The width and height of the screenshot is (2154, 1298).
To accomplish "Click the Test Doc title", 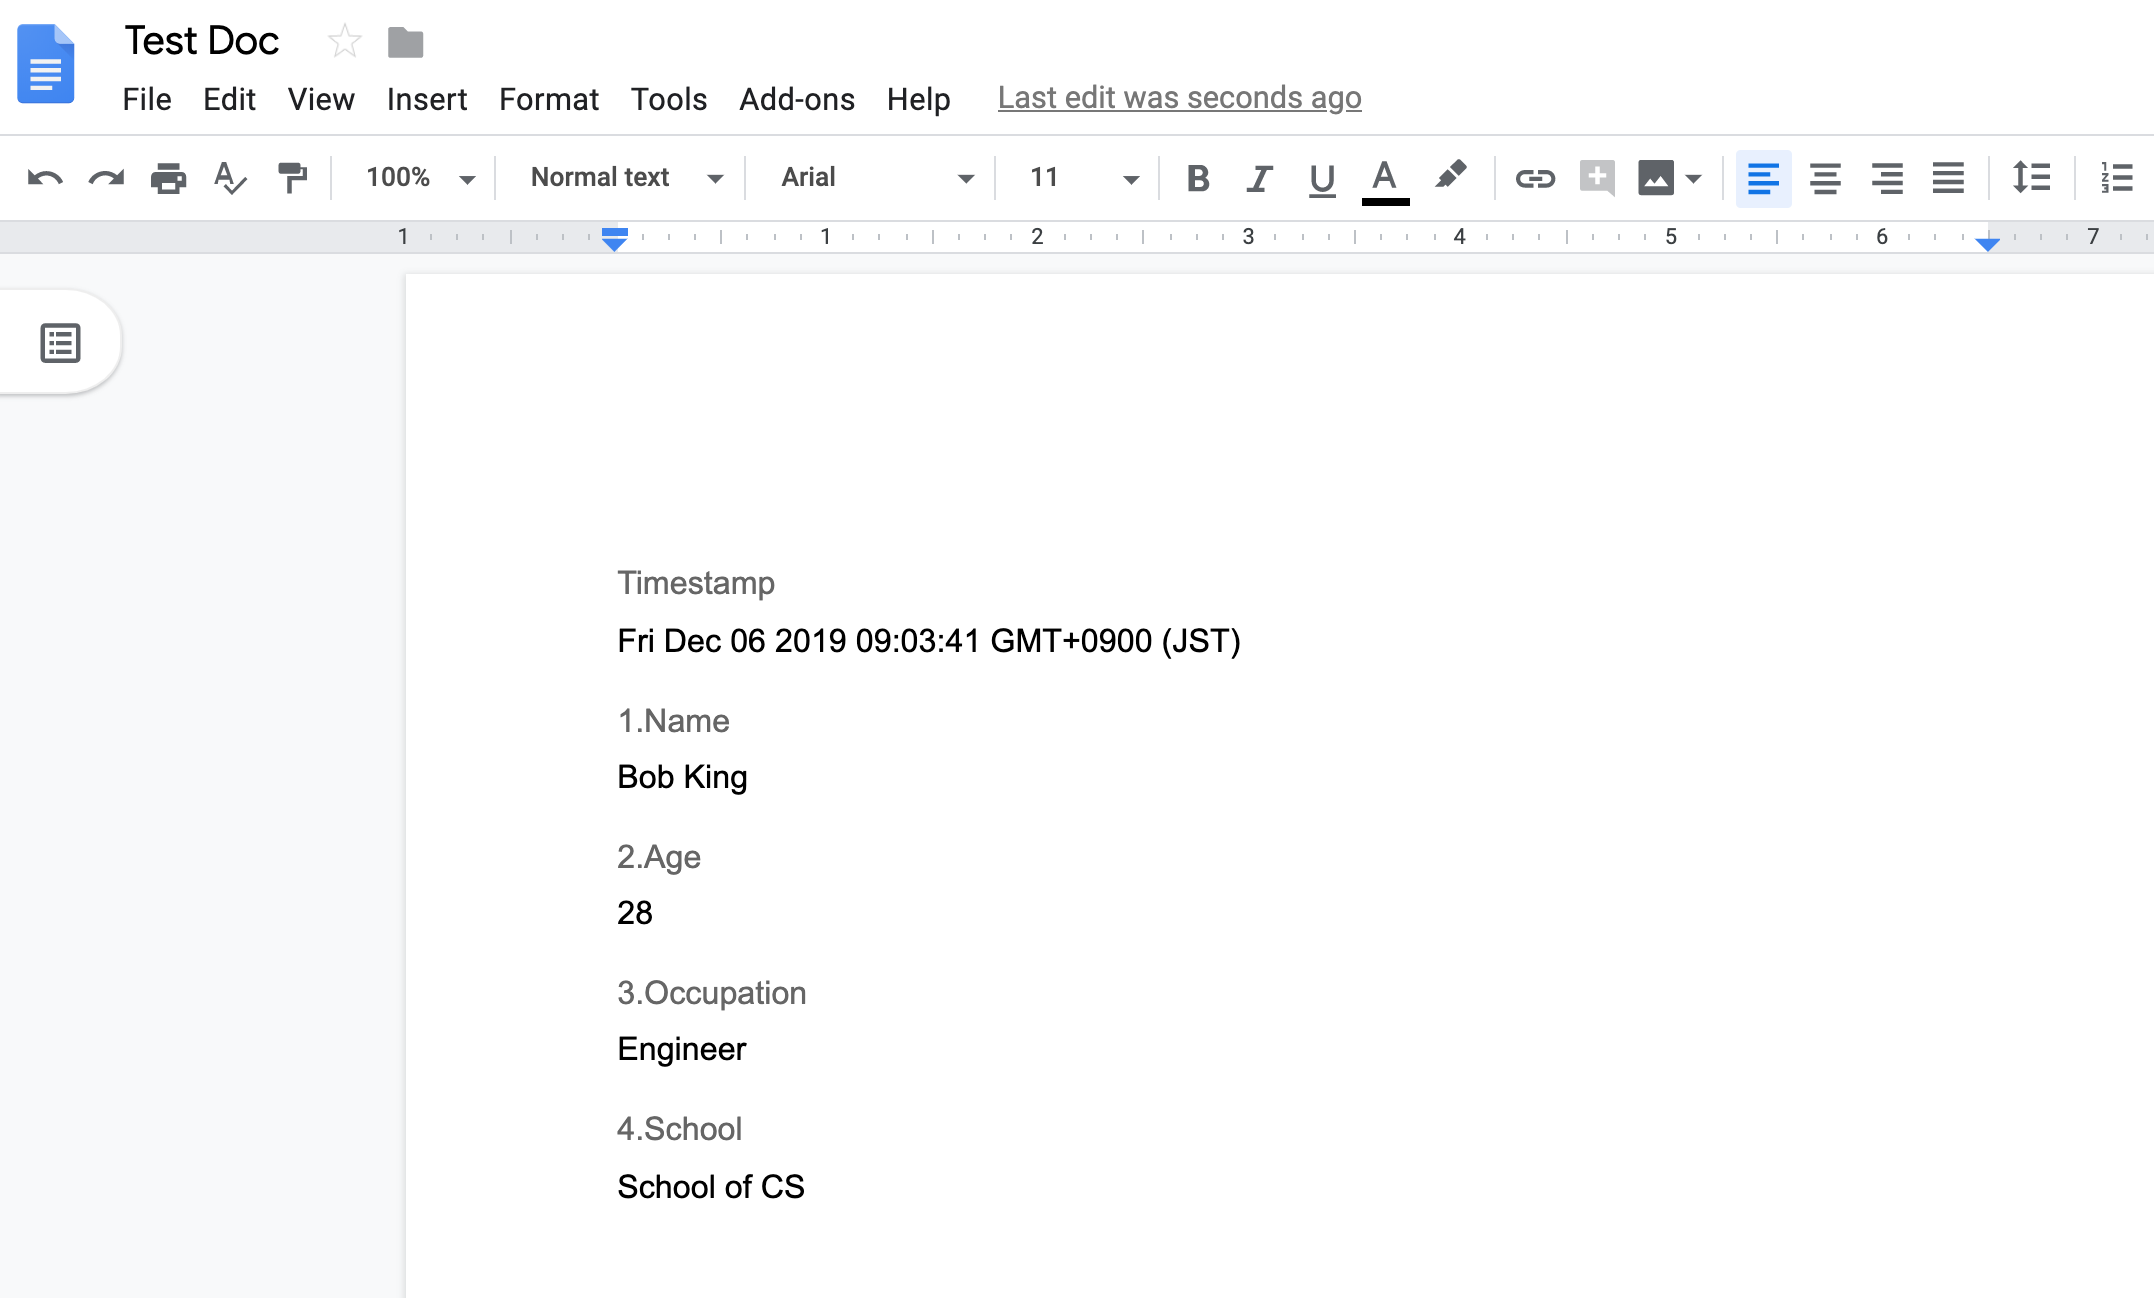I will (x=201, y=41).
